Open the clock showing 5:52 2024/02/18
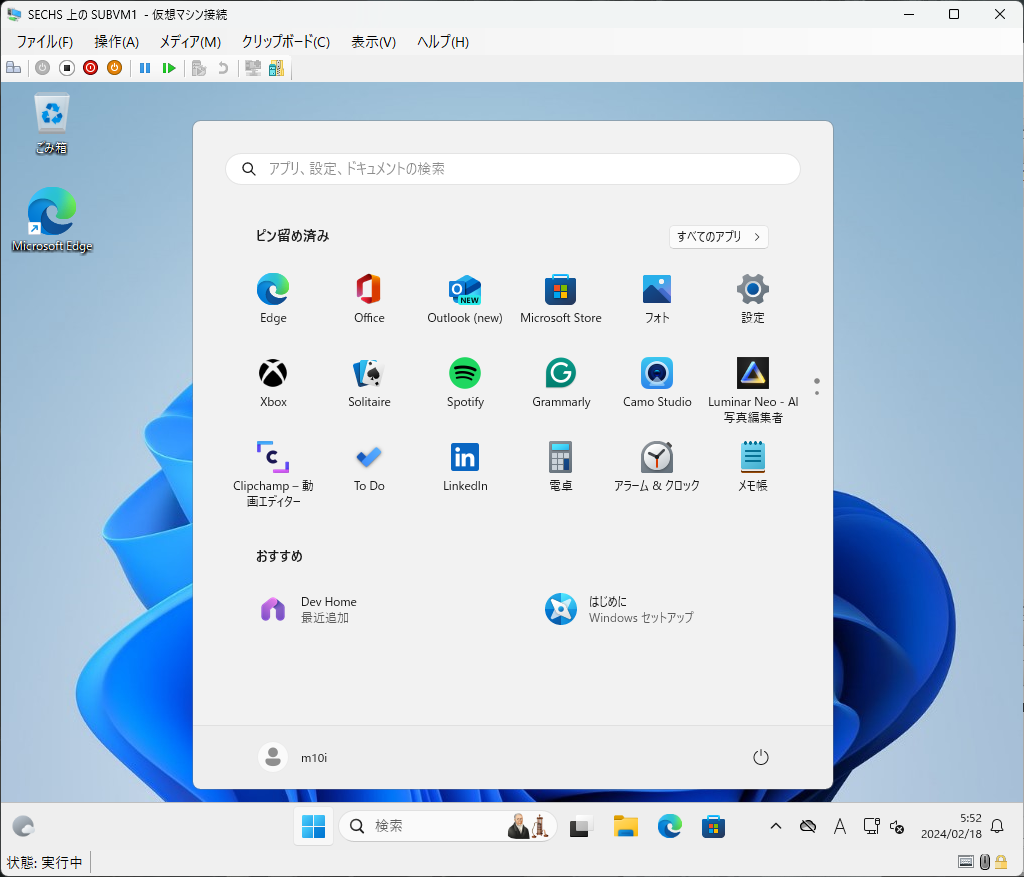Viewport: 1024px width, 877px height. pyautogui.click(x=951, y=826)
